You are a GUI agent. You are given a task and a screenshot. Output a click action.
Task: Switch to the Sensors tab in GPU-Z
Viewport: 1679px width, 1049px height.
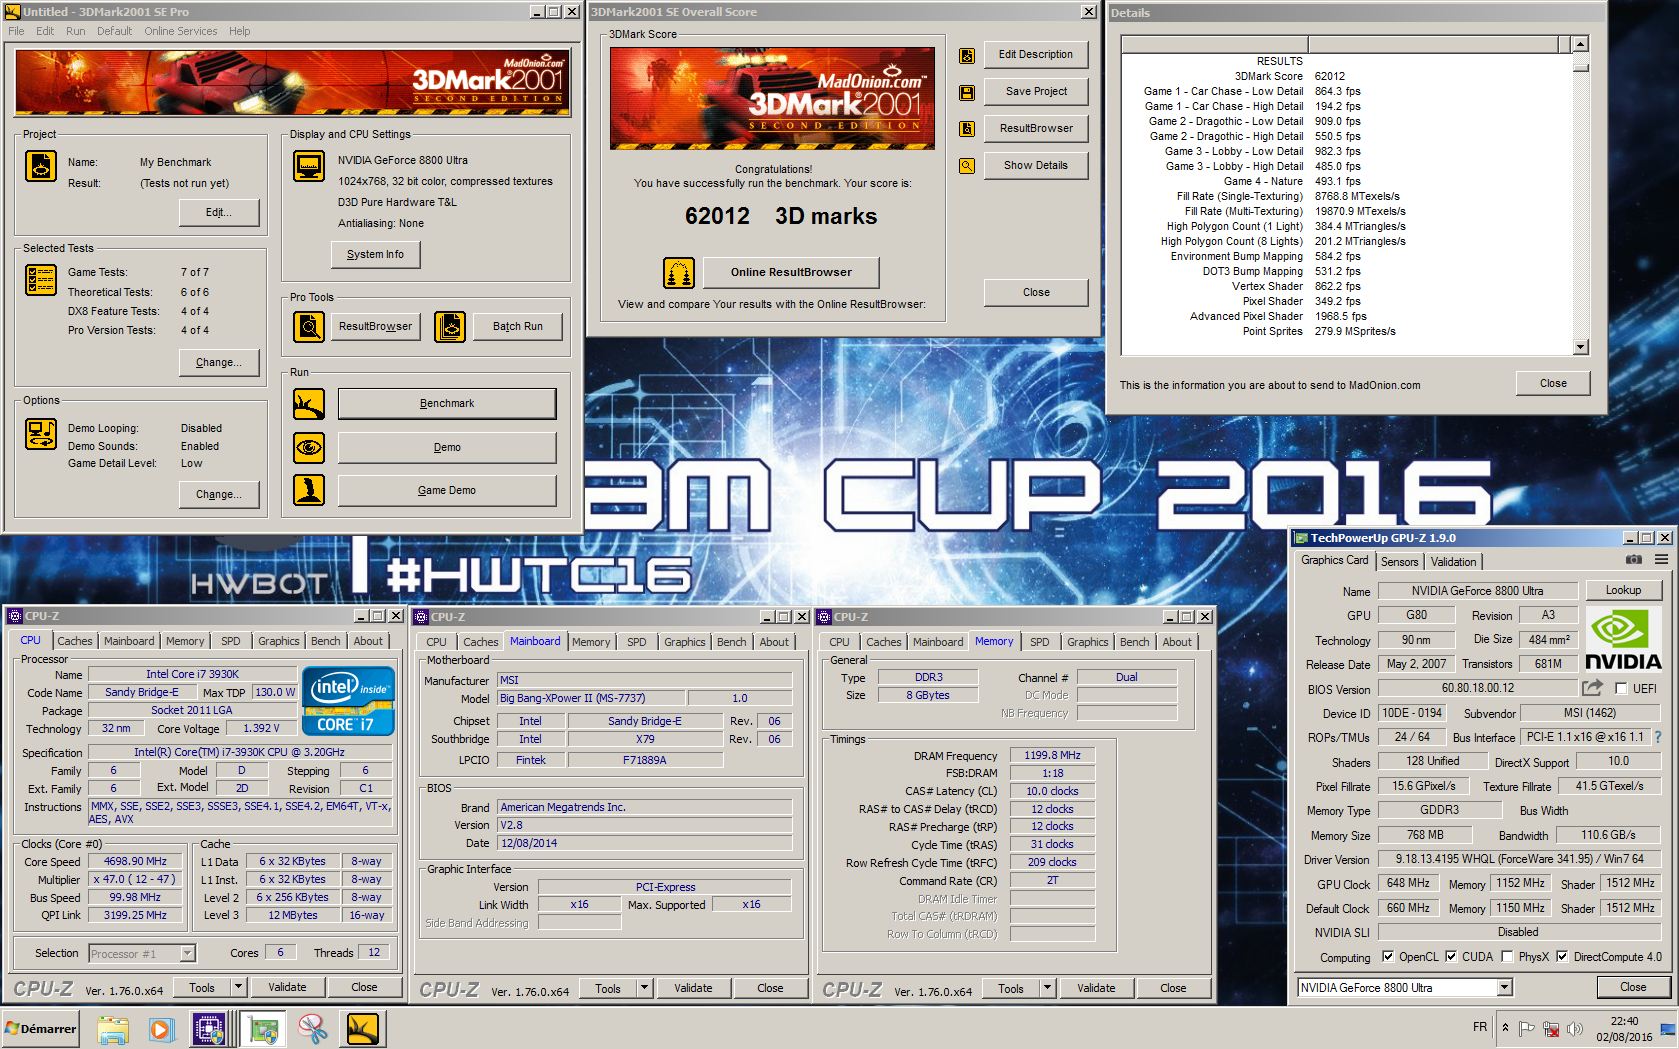1399,562
